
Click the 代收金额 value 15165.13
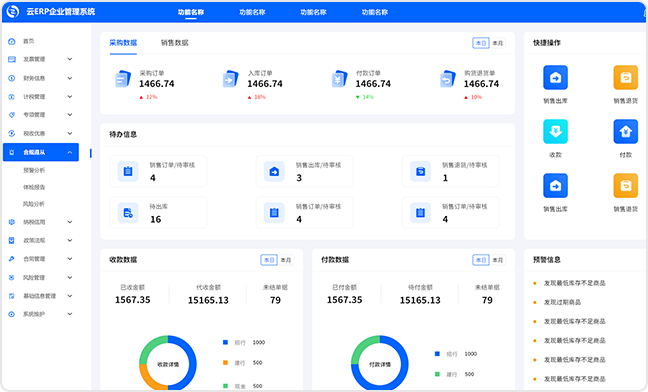[x=208, y=300]
